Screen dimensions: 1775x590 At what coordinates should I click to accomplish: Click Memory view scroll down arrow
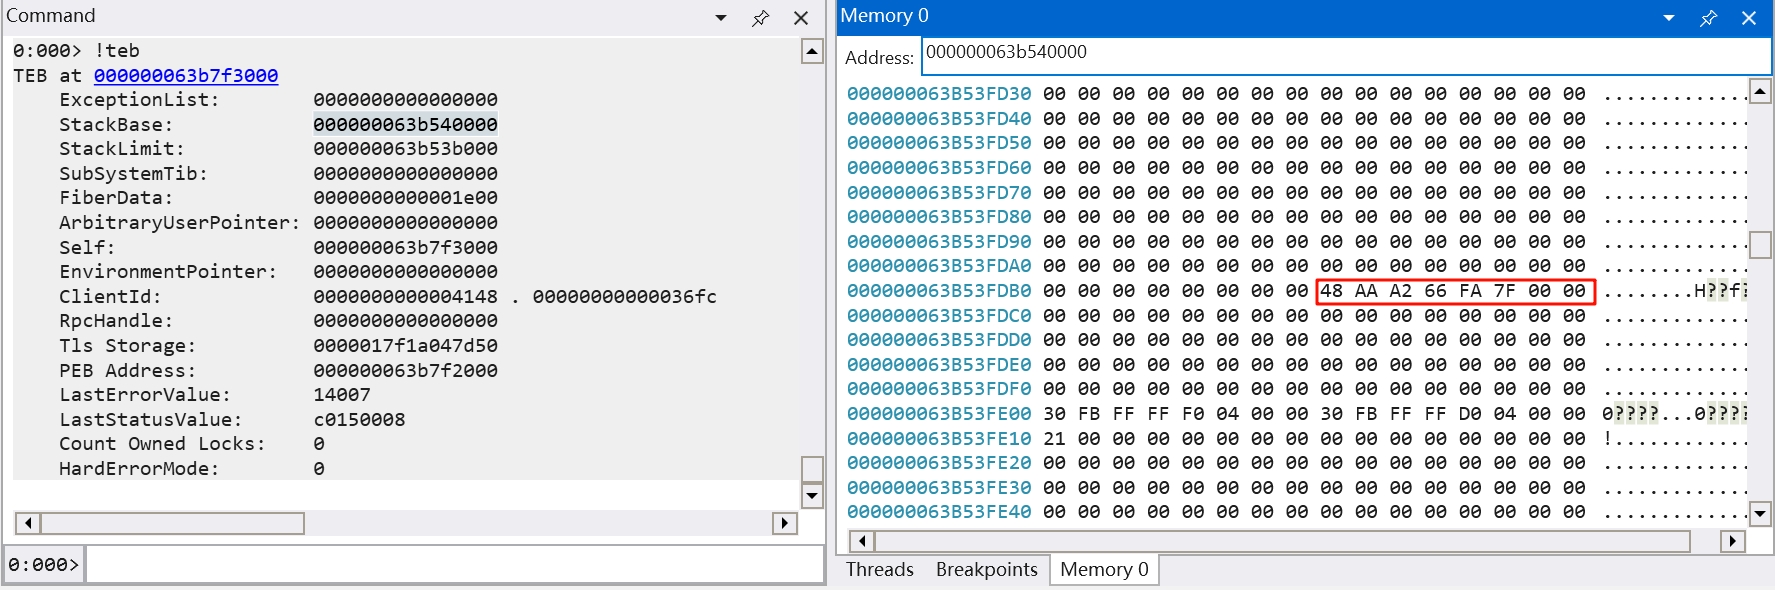1760,514
